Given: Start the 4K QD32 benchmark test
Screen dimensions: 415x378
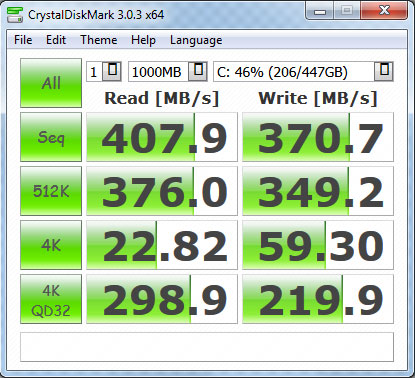Looking at the screenshot, I should point(51,299).
